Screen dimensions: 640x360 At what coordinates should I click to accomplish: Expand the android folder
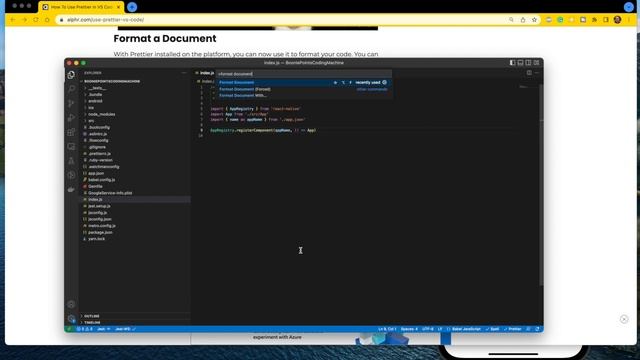(135, 101)
